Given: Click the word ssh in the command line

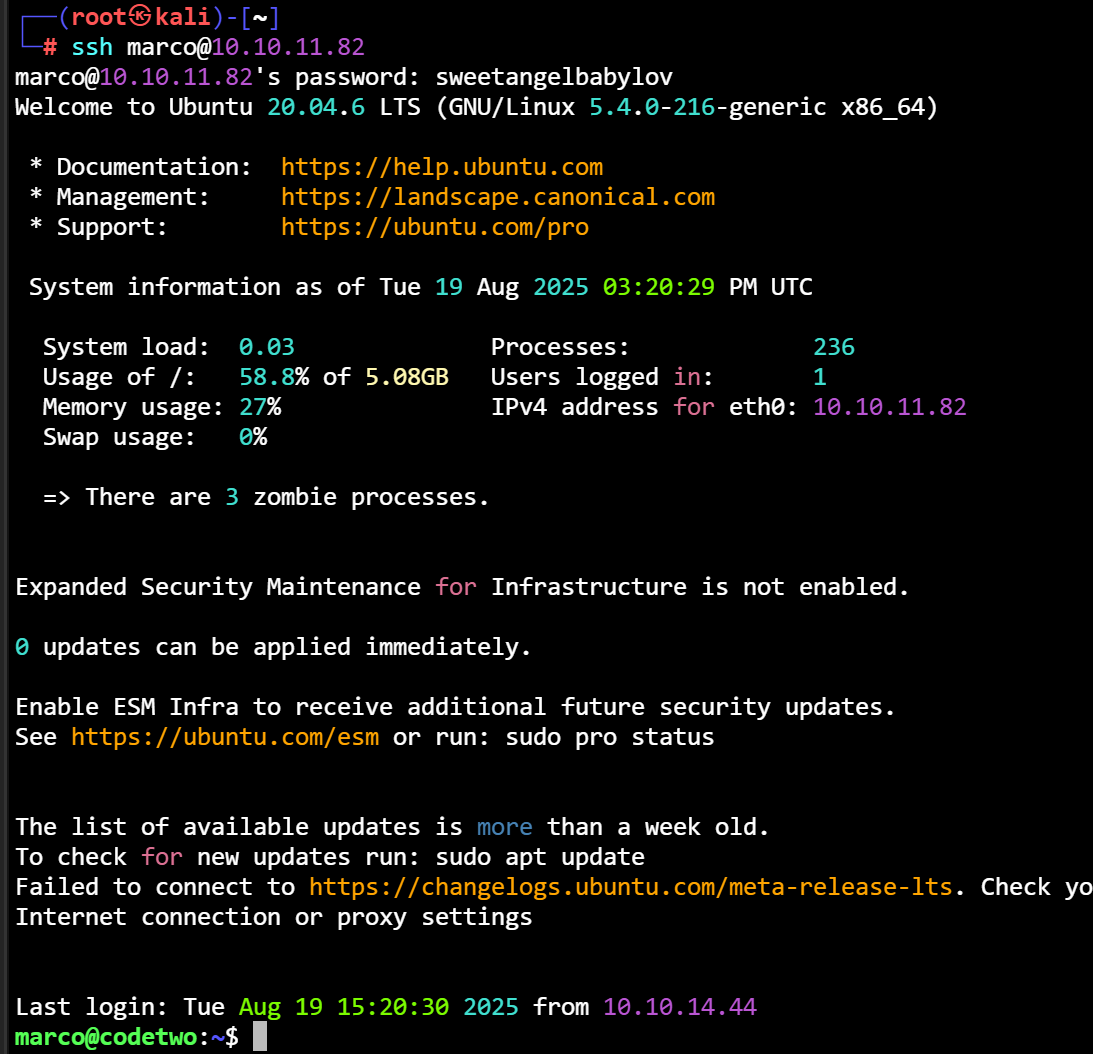Looking at the screenshot, I should click(x=91, y=47).
